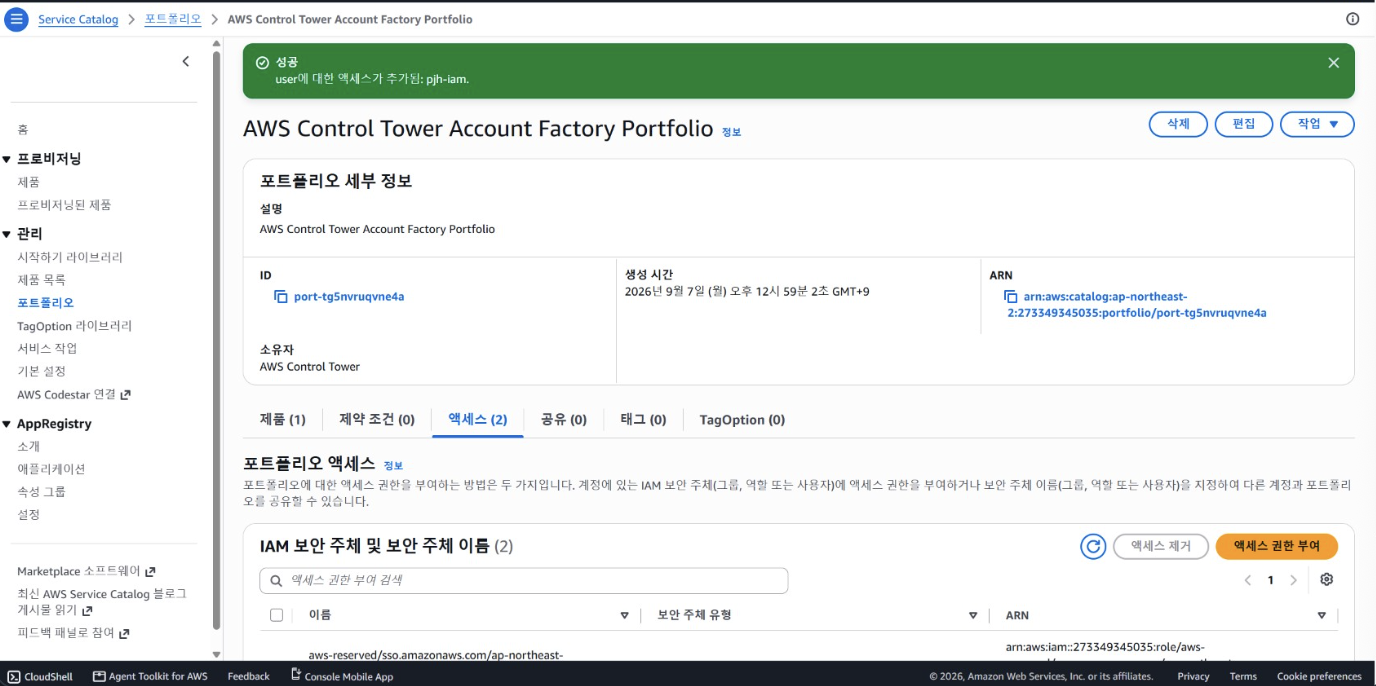Open 속성 그룹 under AppRegistry
The height and width of the screenshot is (686, 1376).
[x=41, y=492]
